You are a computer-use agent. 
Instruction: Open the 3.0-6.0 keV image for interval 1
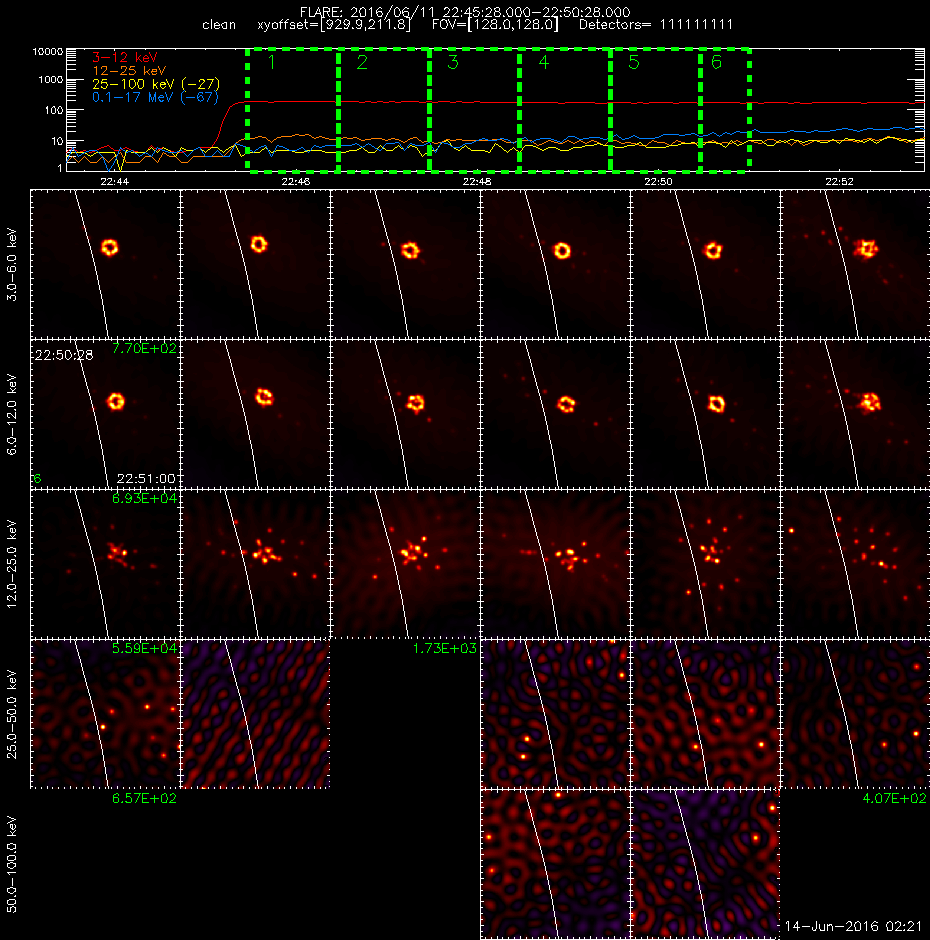click(105, 264)
